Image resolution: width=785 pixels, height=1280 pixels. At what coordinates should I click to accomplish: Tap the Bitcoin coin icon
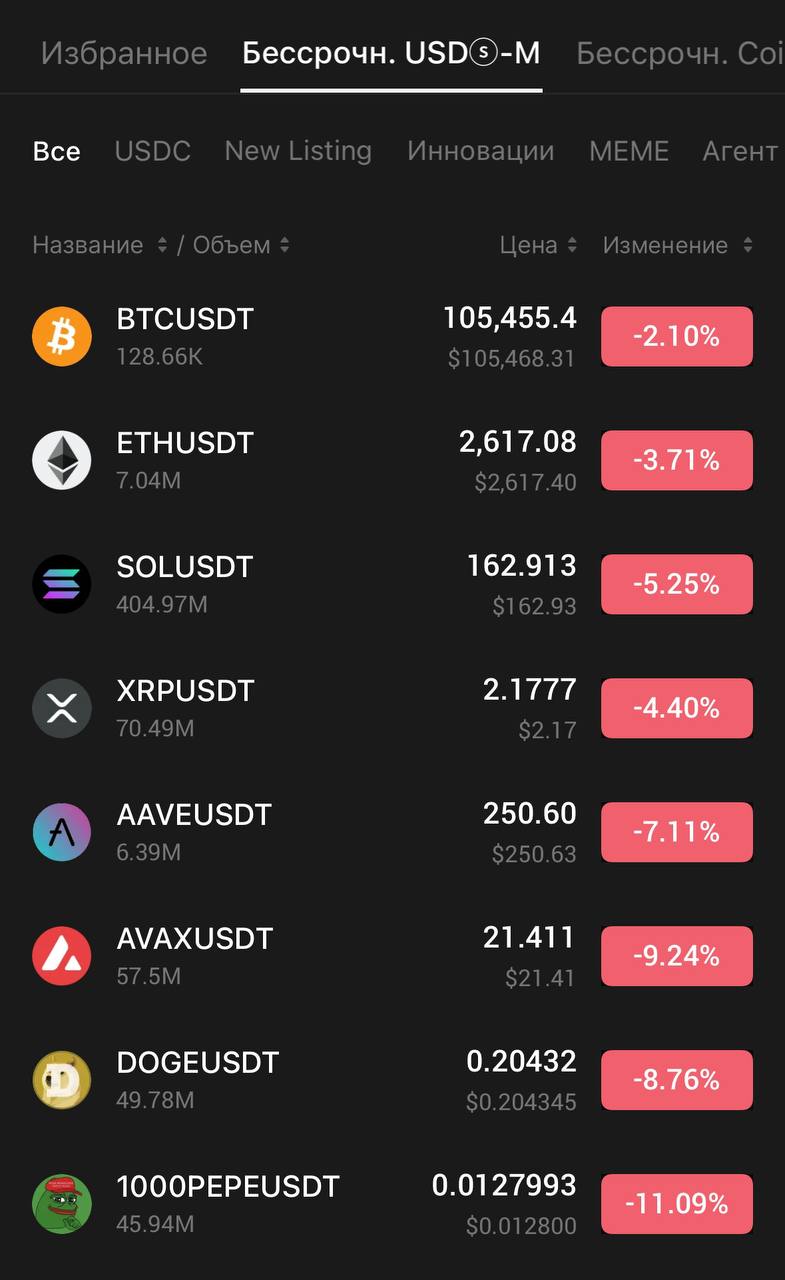[x=62, y=336]
